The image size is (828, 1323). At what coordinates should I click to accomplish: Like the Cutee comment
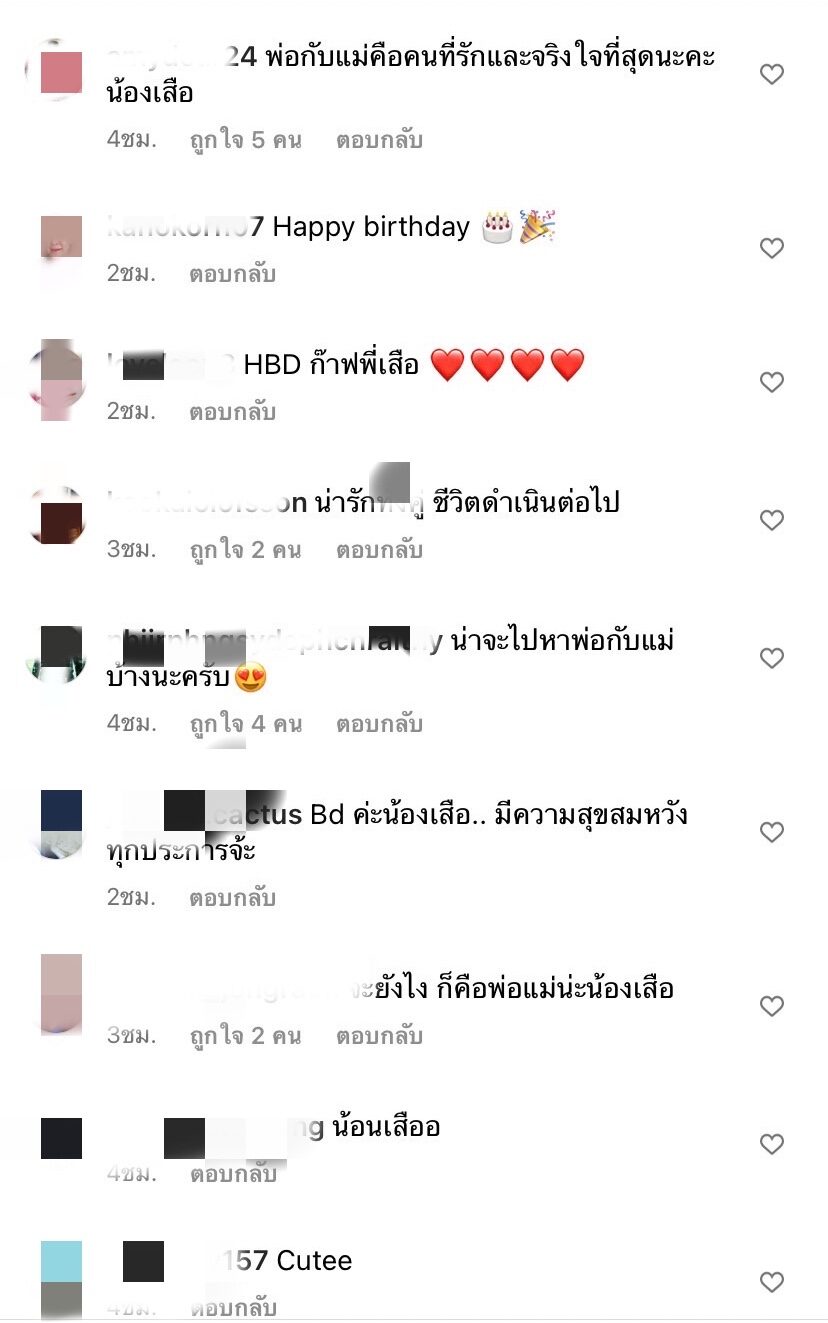(771, 1282)
